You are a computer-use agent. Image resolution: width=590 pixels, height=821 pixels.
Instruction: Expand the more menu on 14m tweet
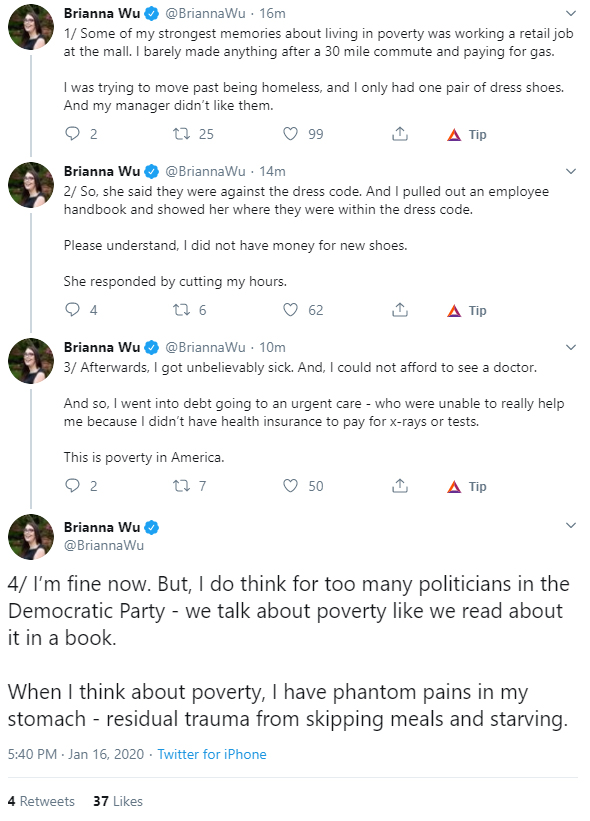571,171
